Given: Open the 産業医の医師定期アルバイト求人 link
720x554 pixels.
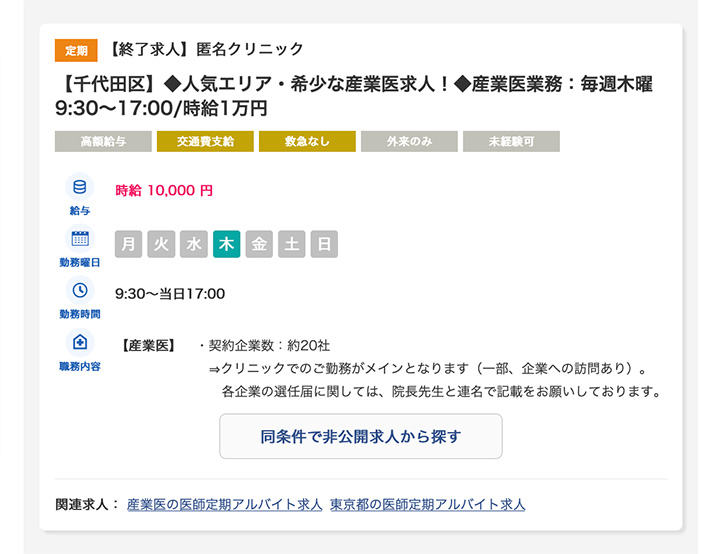Looking at the screenshot, I should [x=225, y=504].
